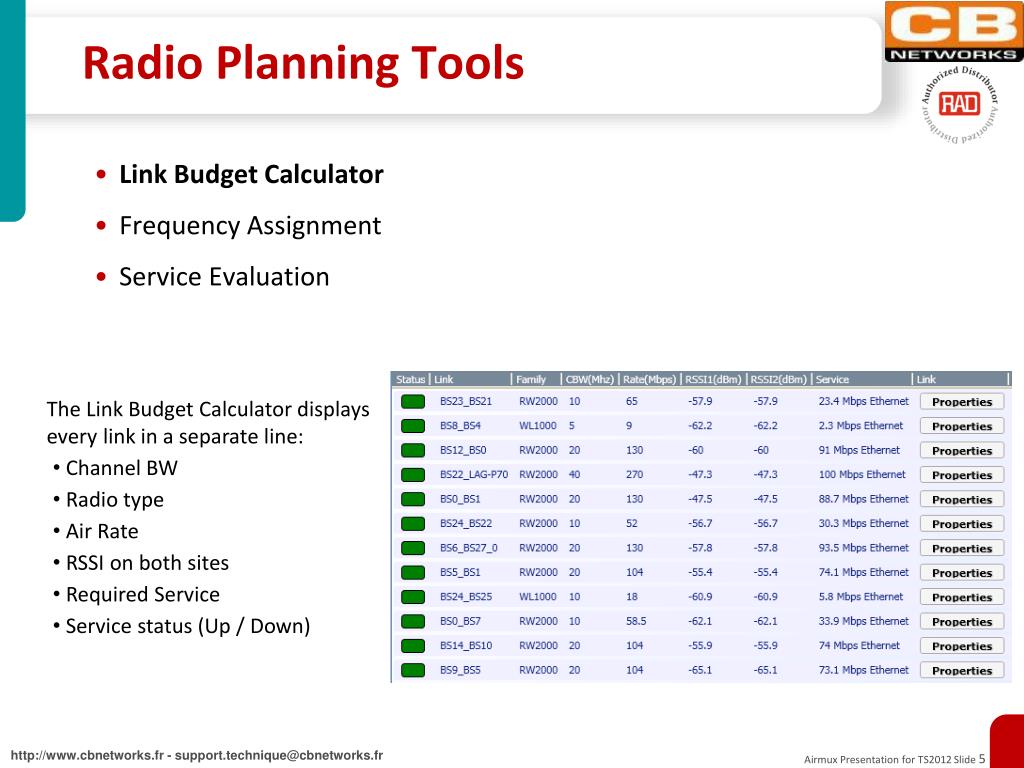Screen dimensions: 1024x768
Task: Click the green status indicator for BS6_BS27_0
Action: coord(413,548)
